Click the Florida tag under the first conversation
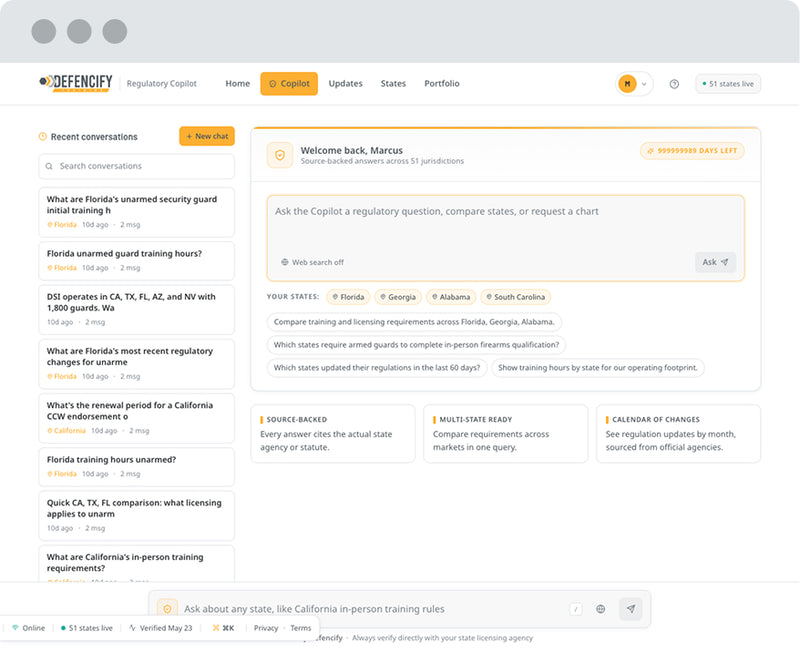The height and width of the screenshot is (652, 800). pos(62,224)
